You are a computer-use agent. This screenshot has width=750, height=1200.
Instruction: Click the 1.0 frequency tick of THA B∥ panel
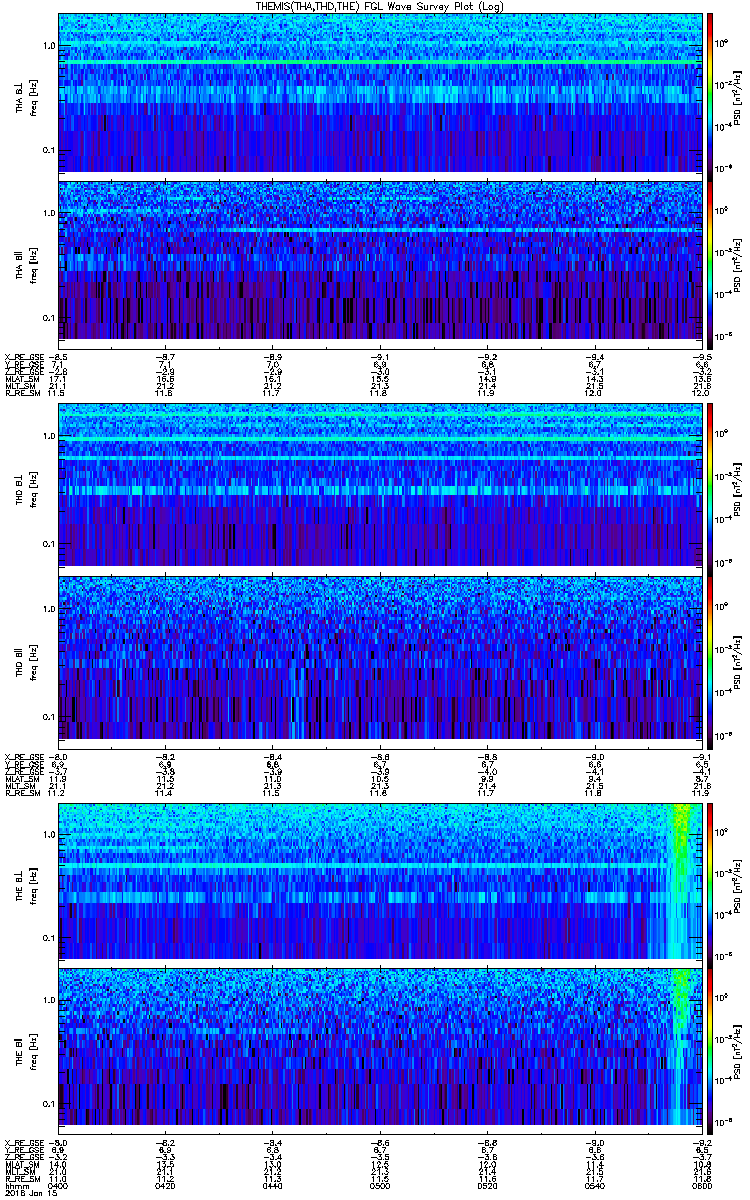[49, 214]
